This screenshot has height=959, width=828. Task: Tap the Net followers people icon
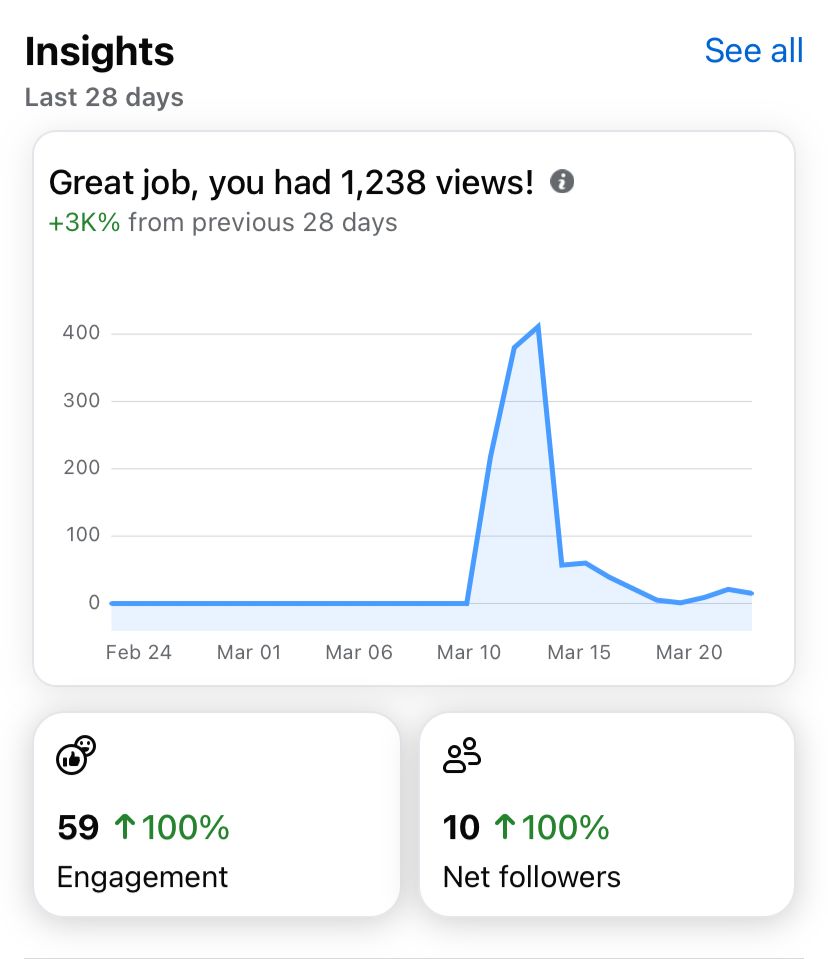pos(462,755)
